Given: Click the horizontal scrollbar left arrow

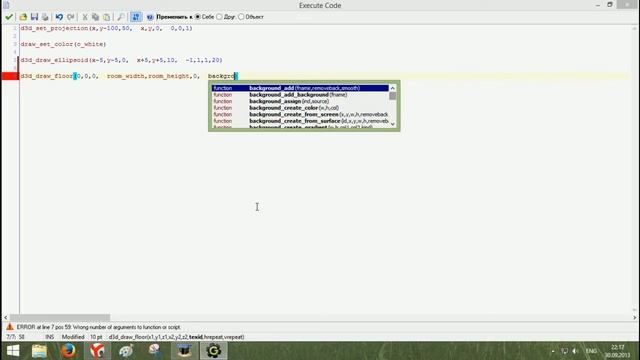Looking at the screenshot, I should pyautogui.click(x=6, y=318).
